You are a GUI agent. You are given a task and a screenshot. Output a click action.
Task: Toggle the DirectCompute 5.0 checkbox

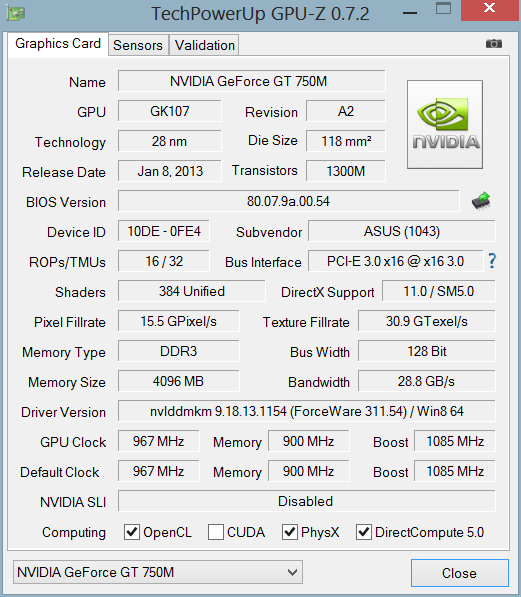click(x=364, y=532)
